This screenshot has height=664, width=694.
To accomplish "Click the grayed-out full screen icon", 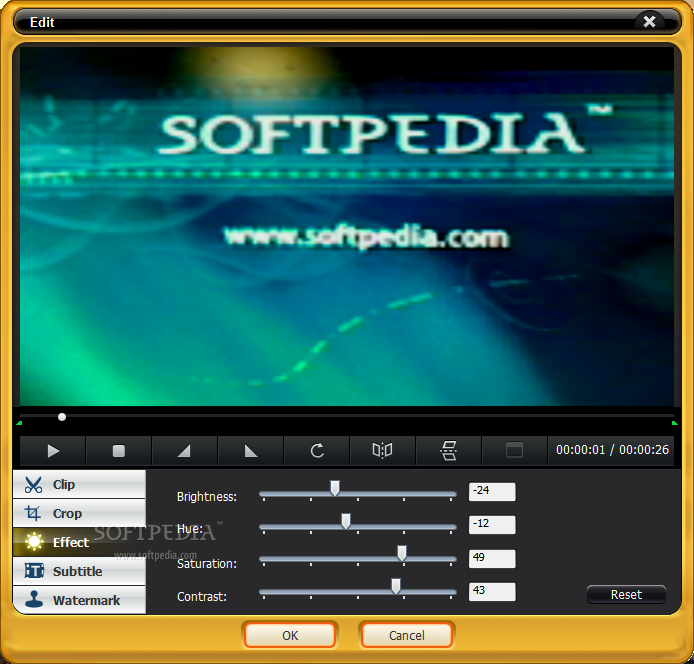I will (x=514, y=451).
